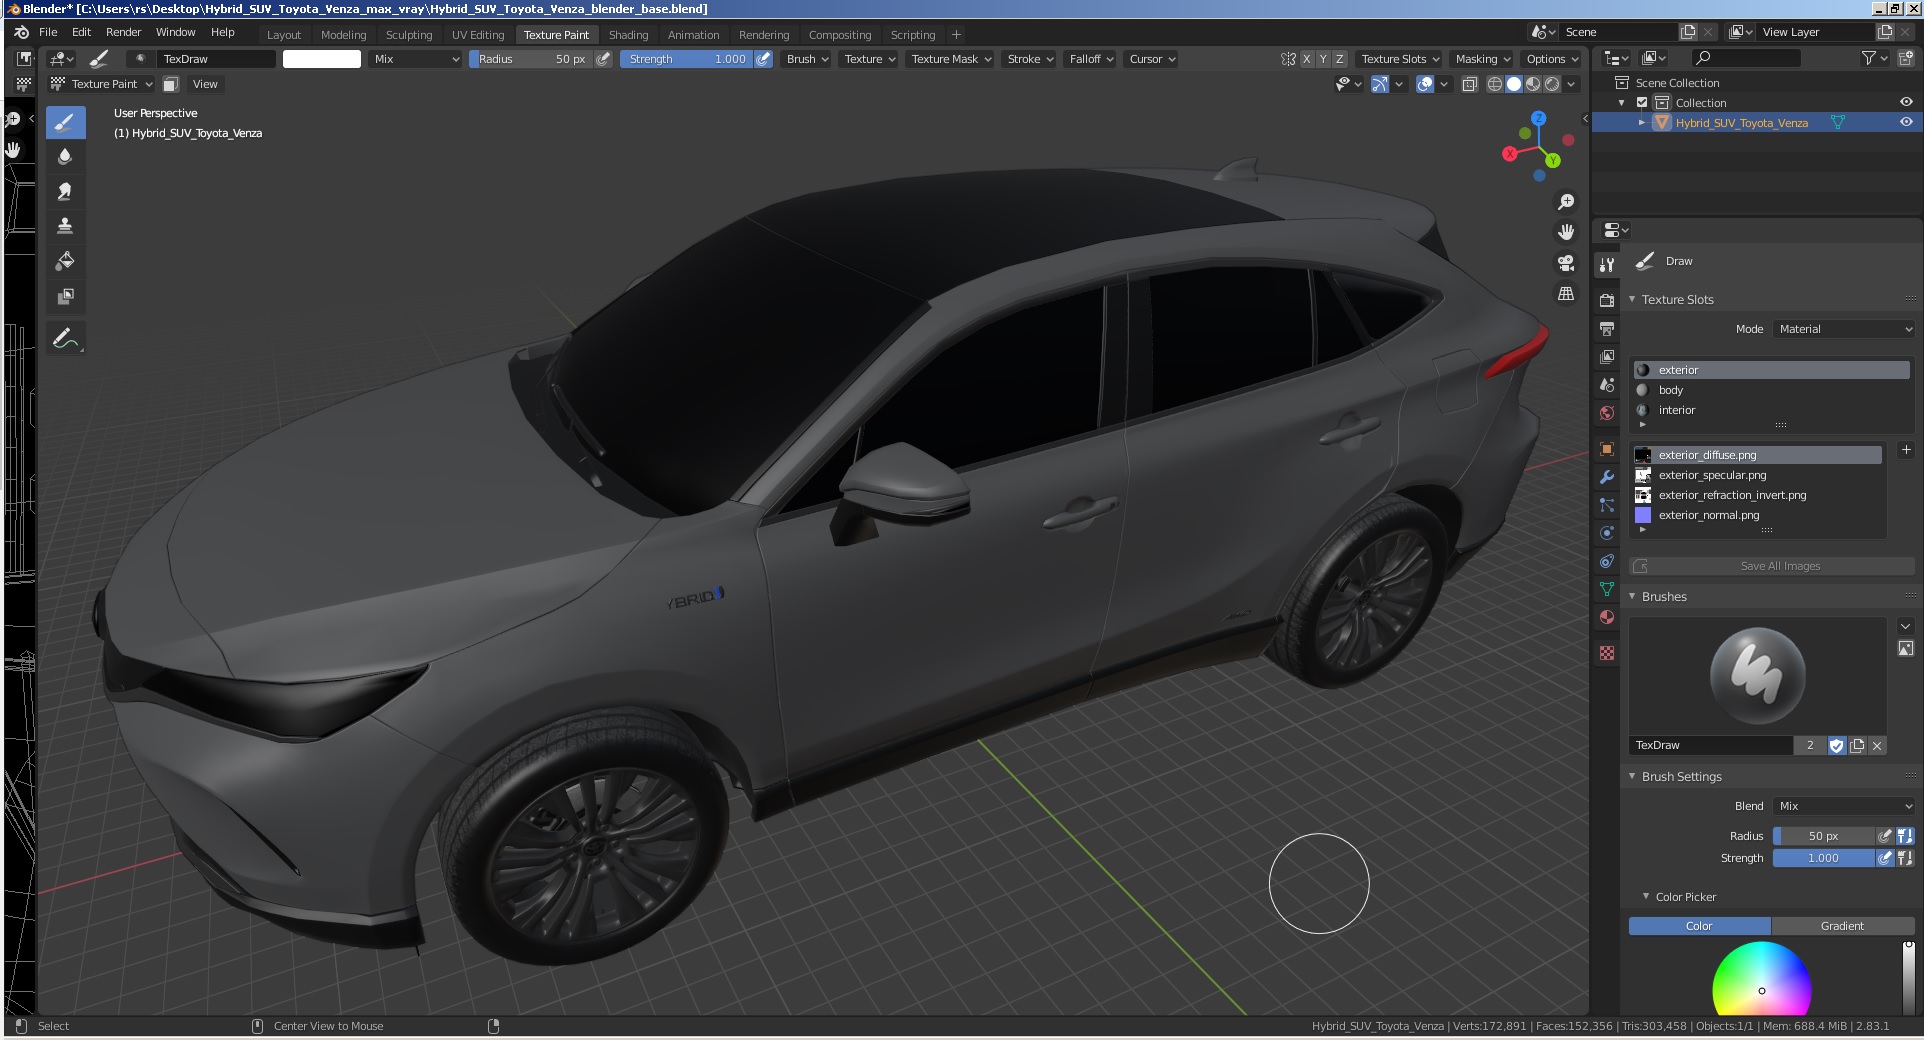This screenshot has width=1924, height=1040.
Task: Hide the Collection with eye icon
Action: coord(1906,103)
